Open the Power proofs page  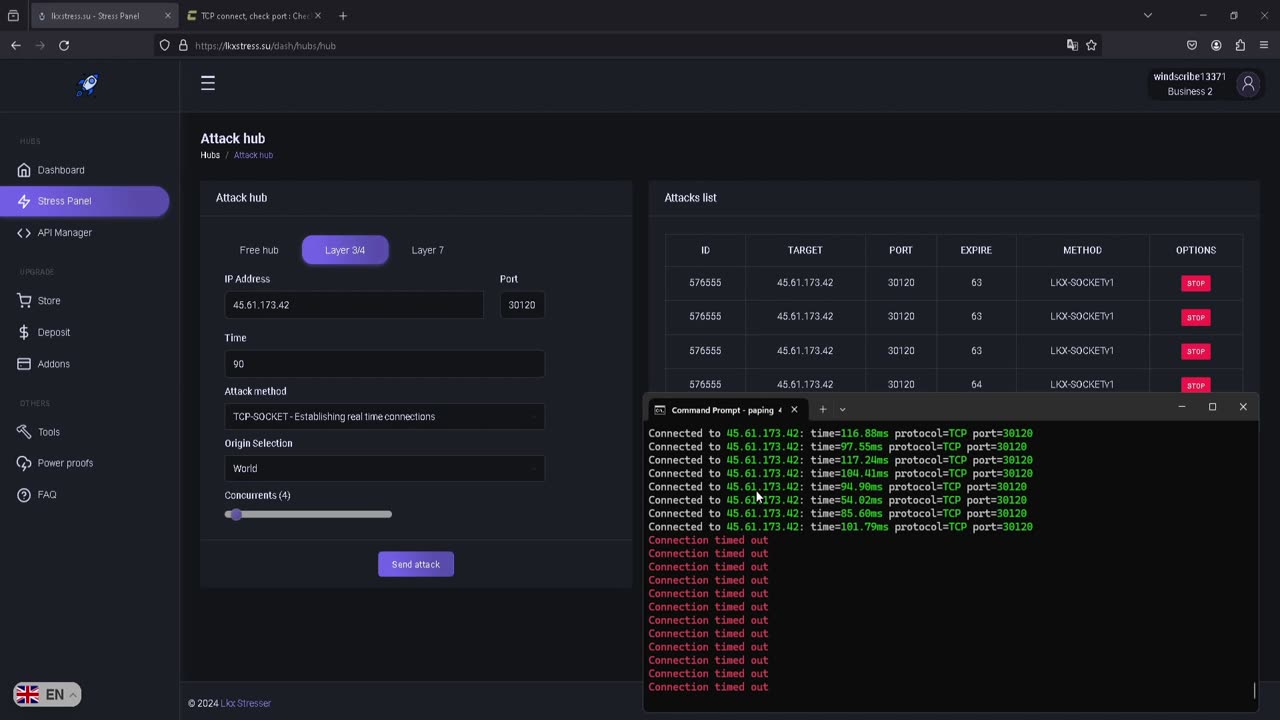(x=64, y=463)
